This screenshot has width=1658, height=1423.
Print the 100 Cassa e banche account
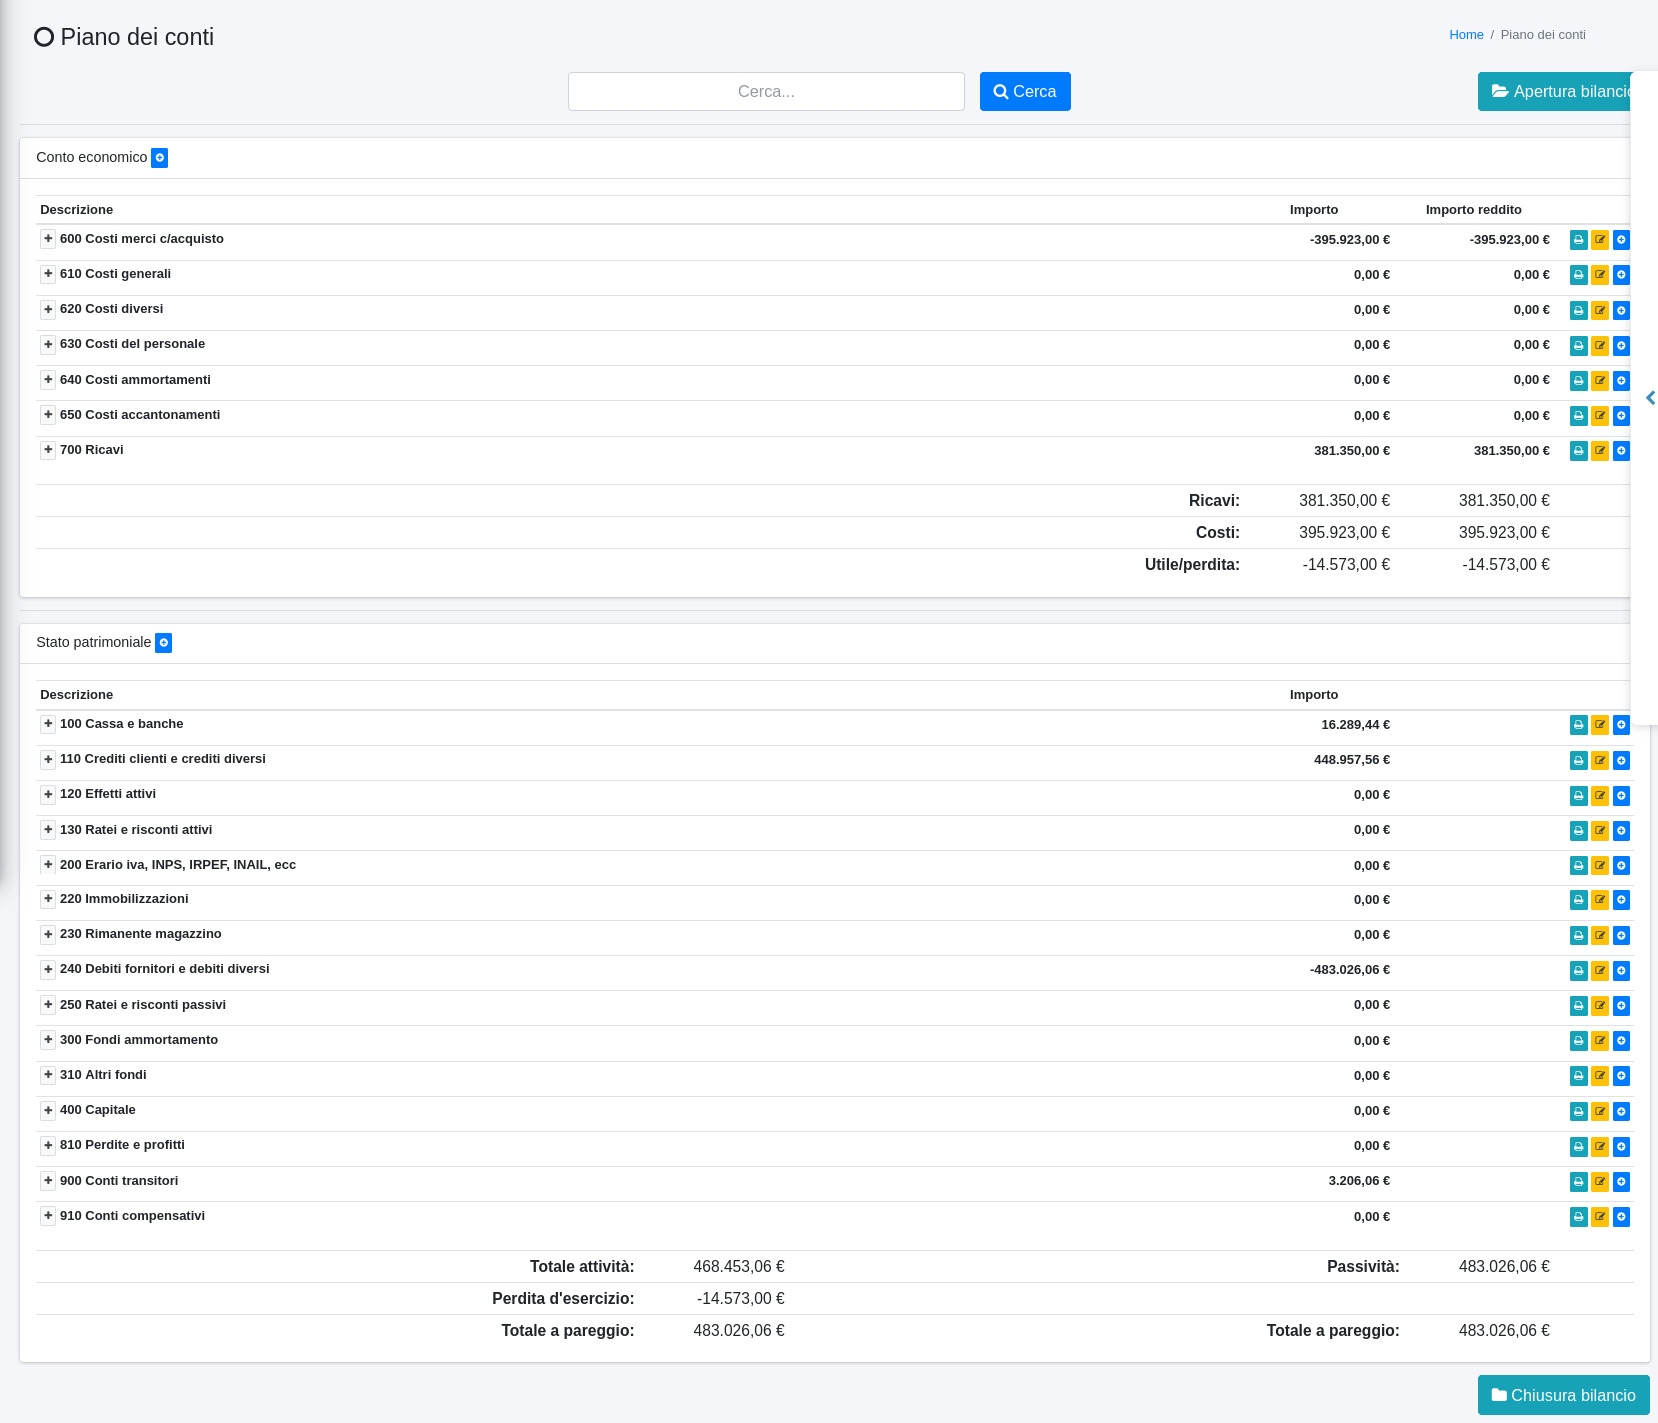pos(1578,725)
